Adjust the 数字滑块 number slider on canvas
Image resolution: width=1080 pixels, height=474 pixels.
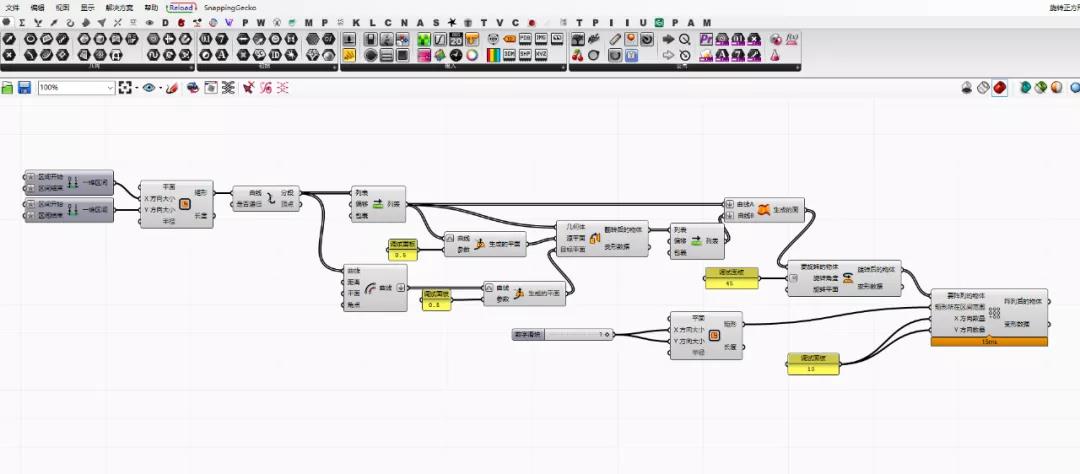[563, 334]
